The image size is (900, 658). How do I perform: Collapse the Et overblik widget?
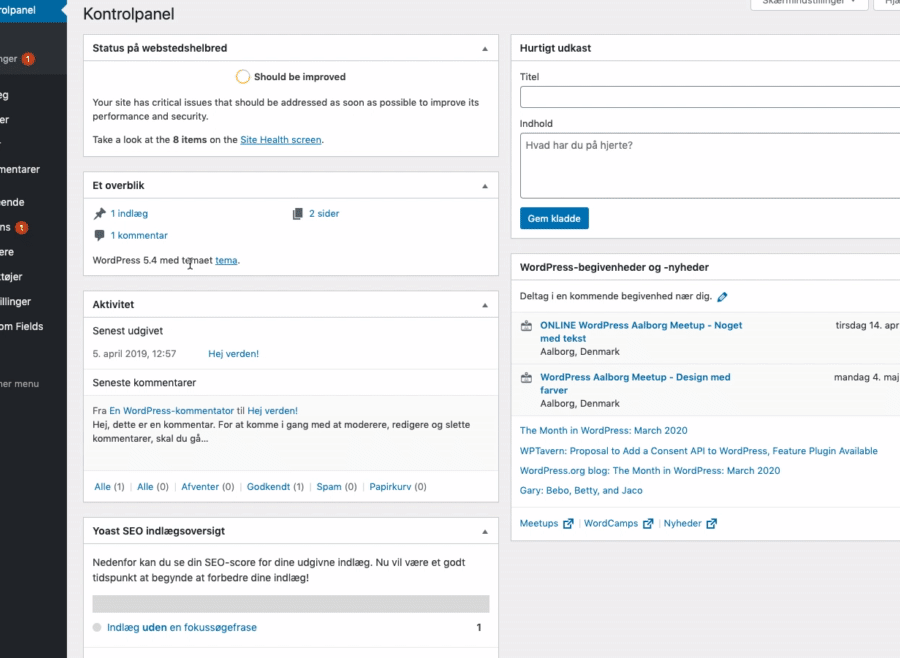[x=485, y=186]
